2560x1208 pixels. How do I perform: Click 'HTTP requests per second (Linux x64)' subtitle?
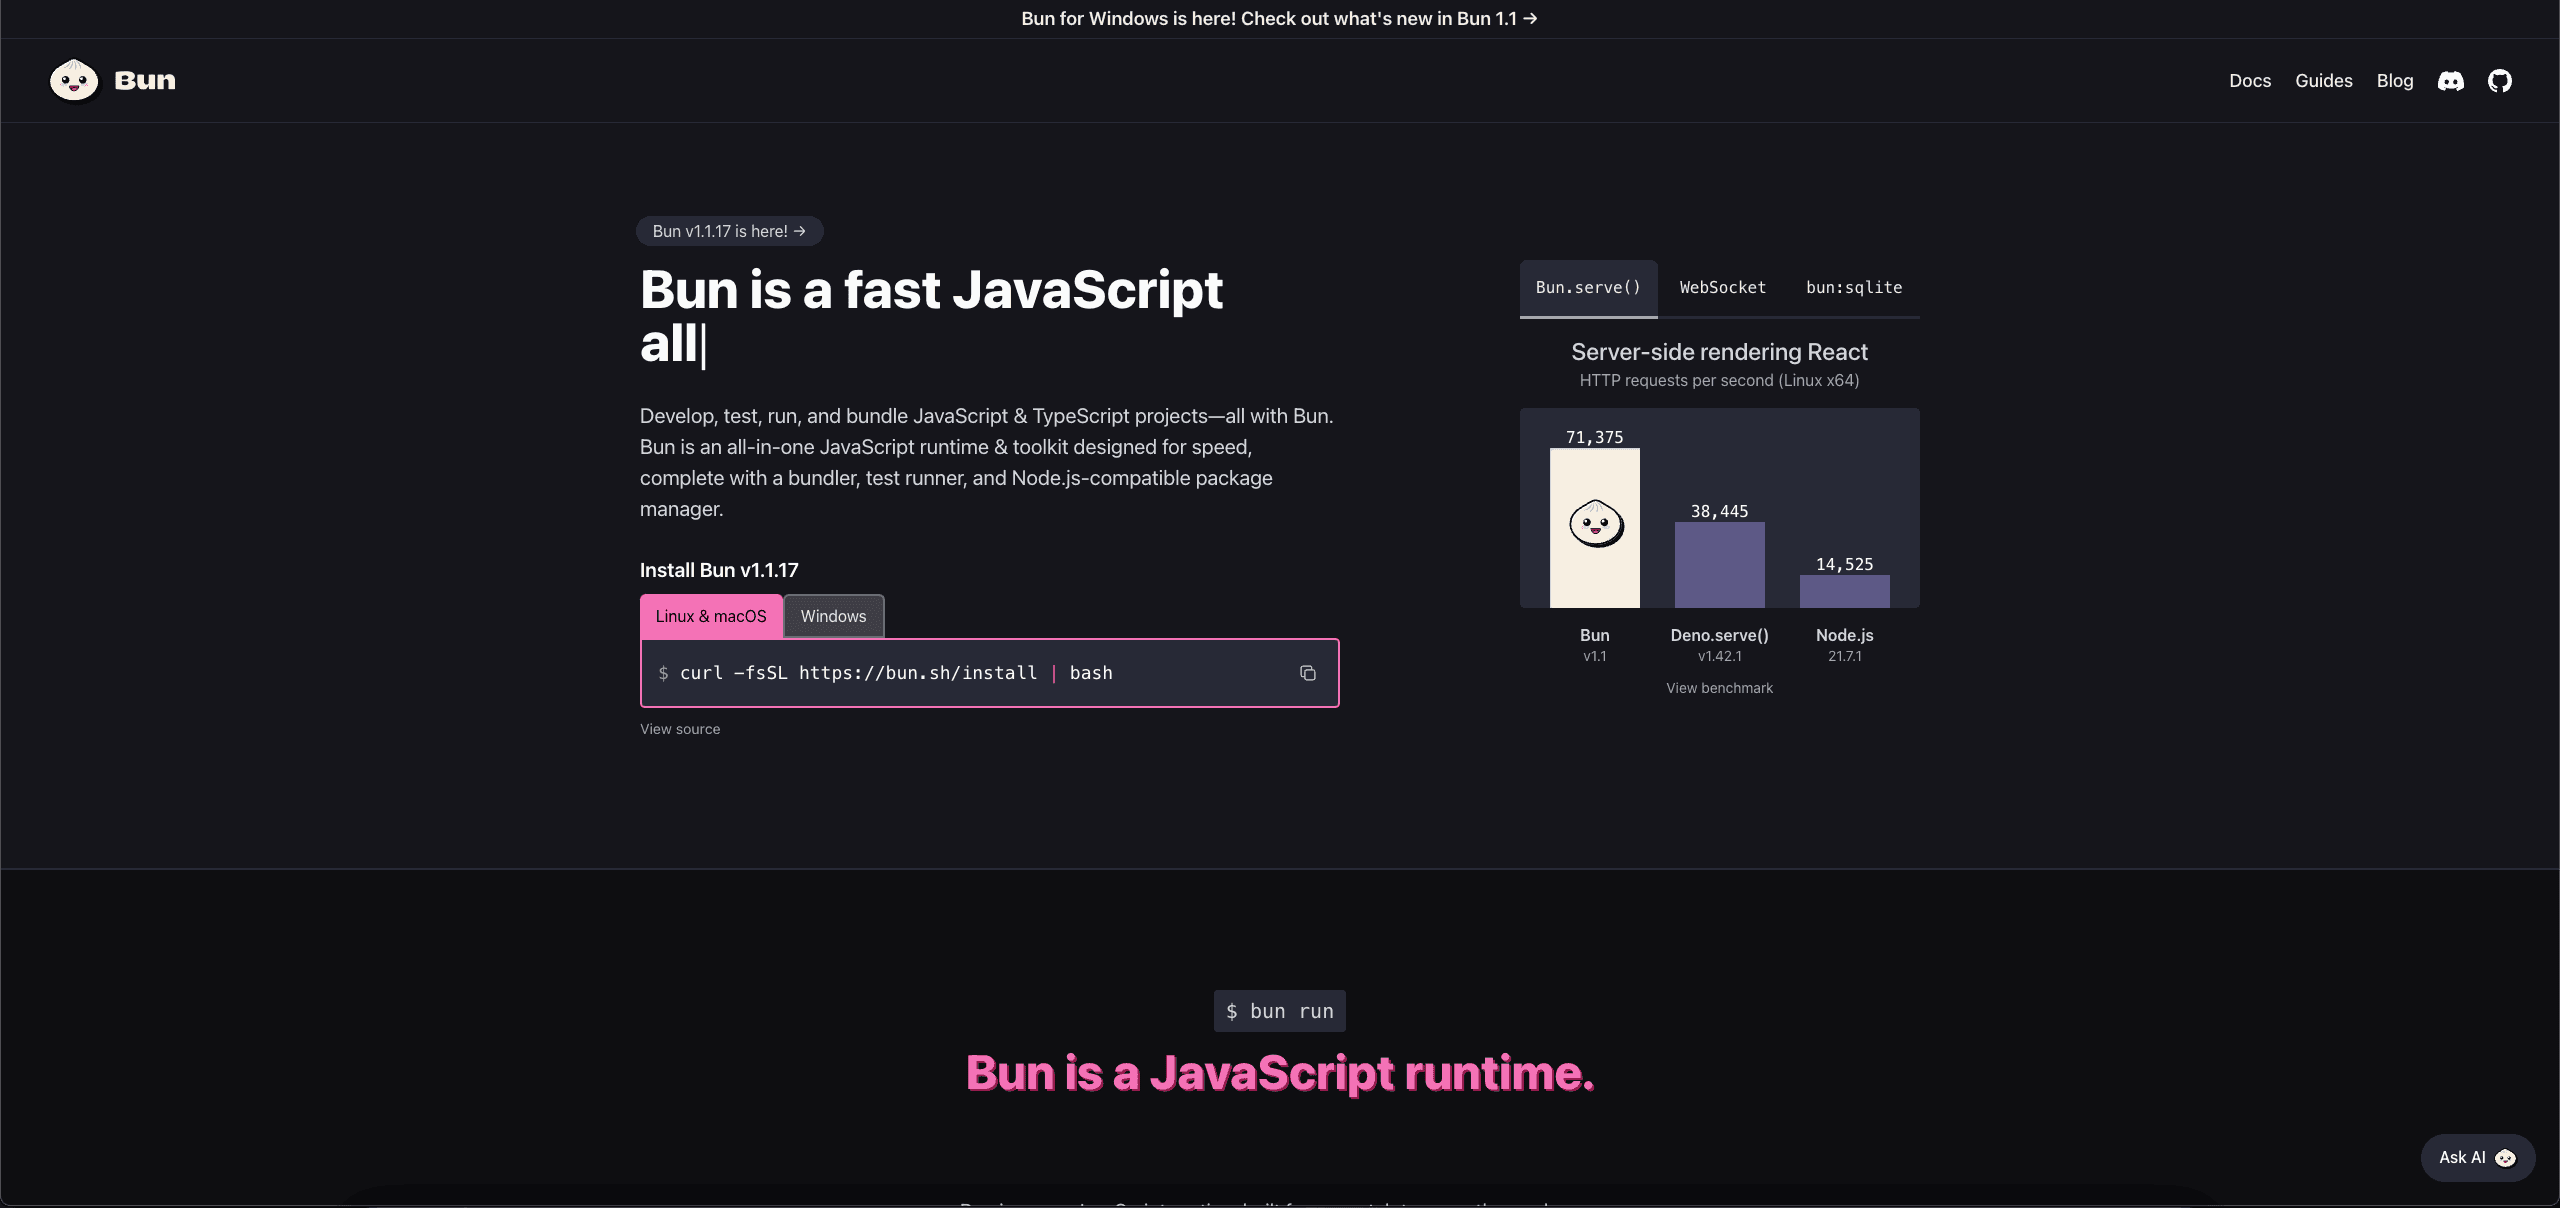coord(1719,380)
